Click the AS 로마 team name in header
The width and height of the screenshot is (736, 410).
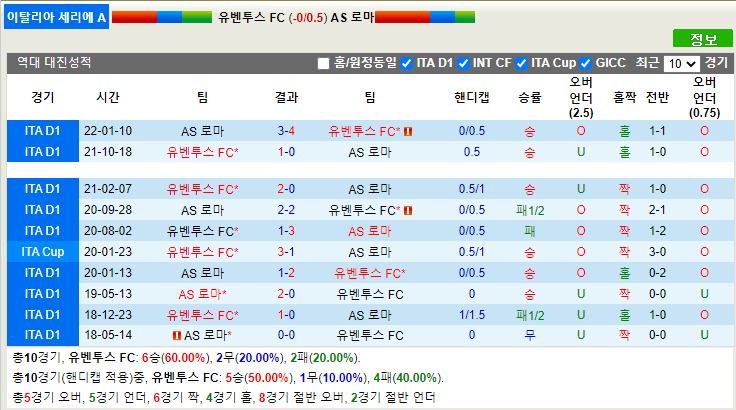click(x=352, y=17)
